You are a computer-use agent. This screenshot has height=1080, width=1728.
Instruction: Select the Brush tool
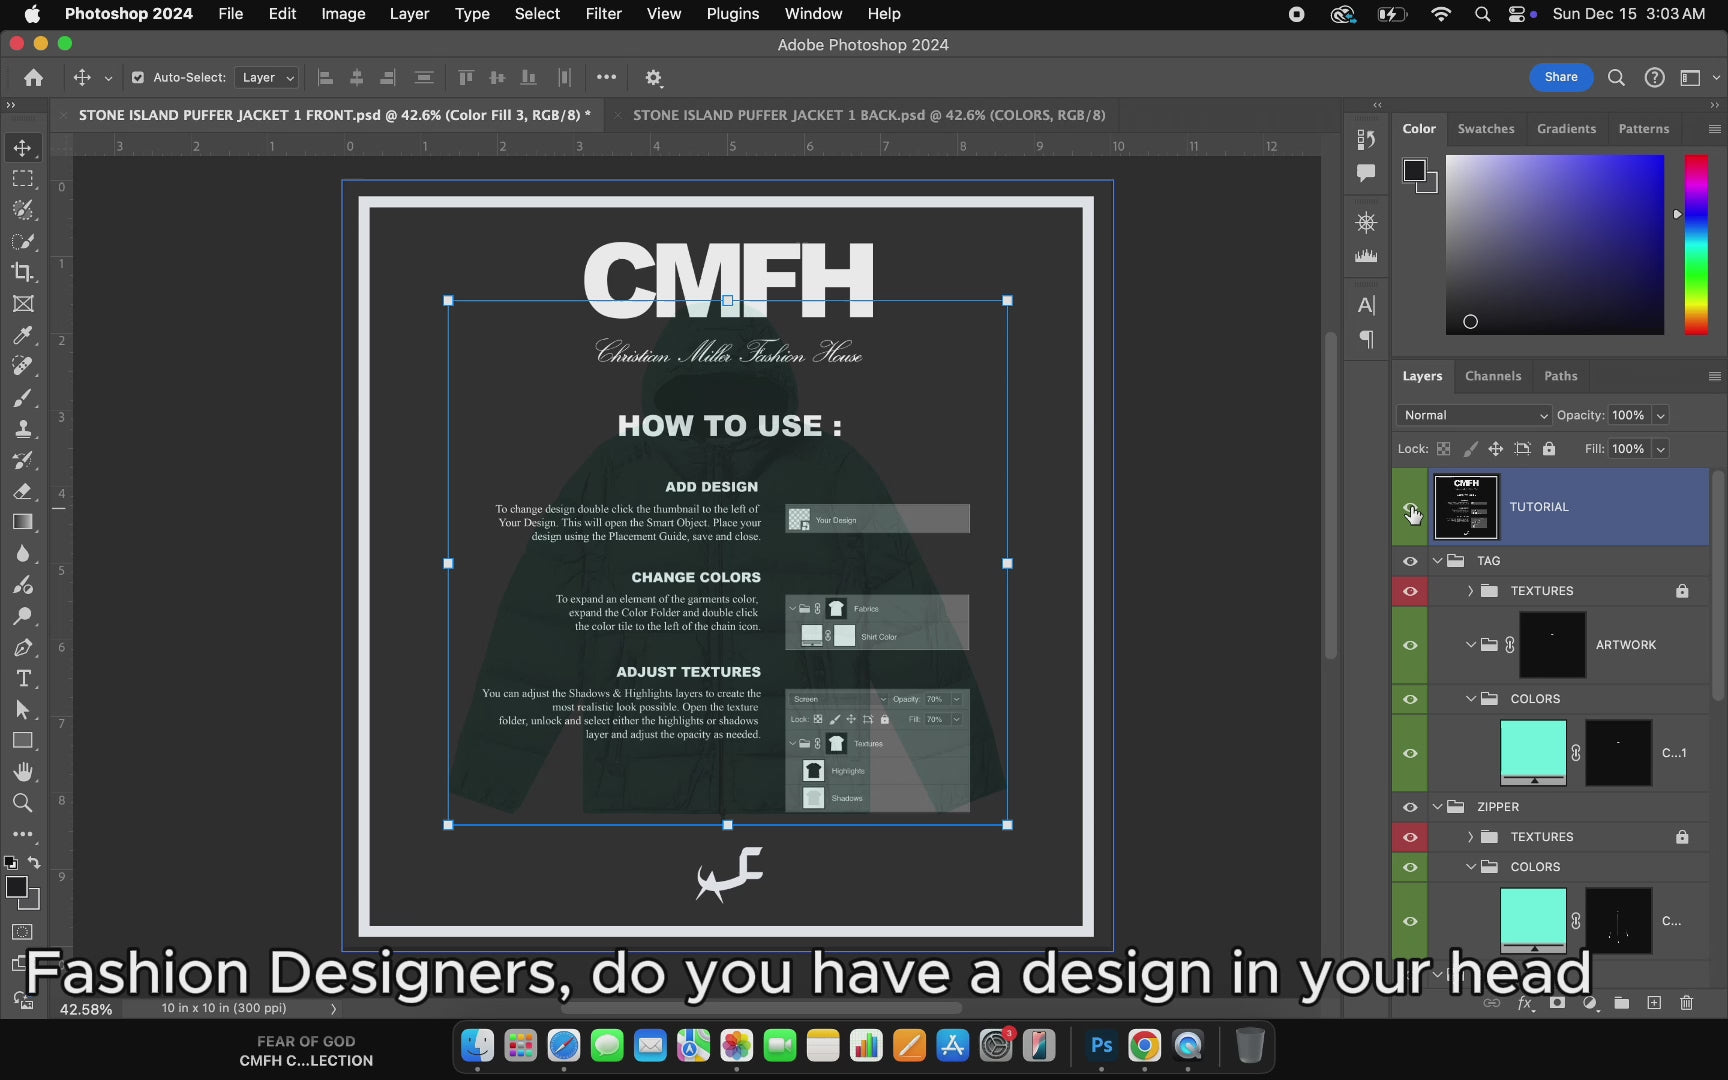[22, 398]
